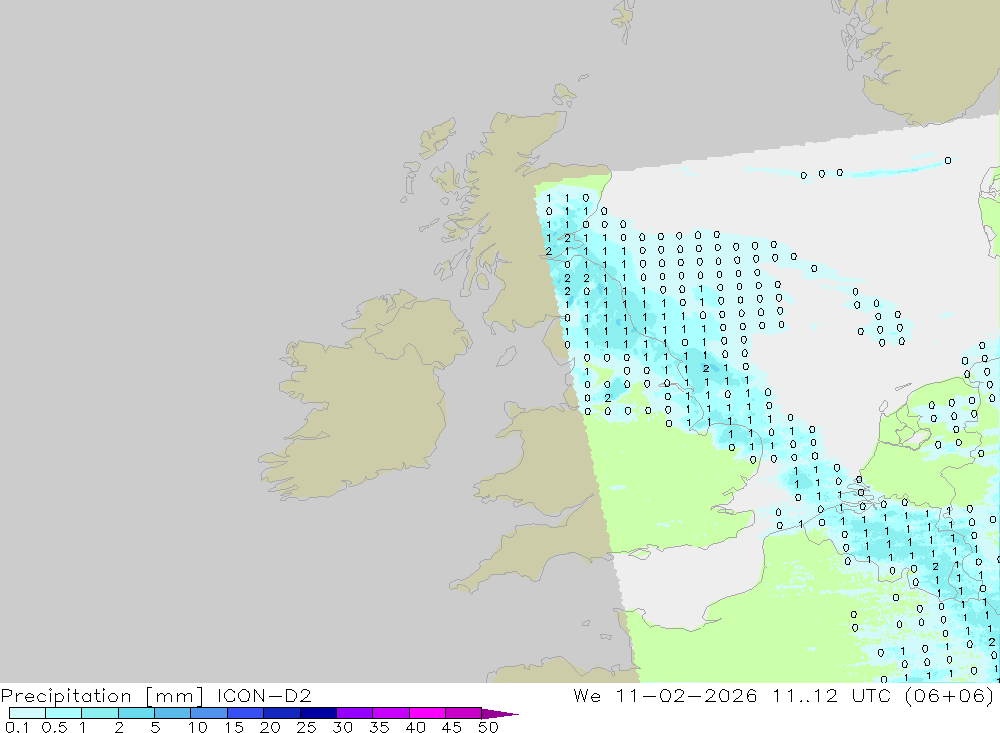Image resolution: width=1000 pixels, height=733 pixels.
Task: Choose the 20–25 mm dark blue swatch
Action: click(282, 713)
